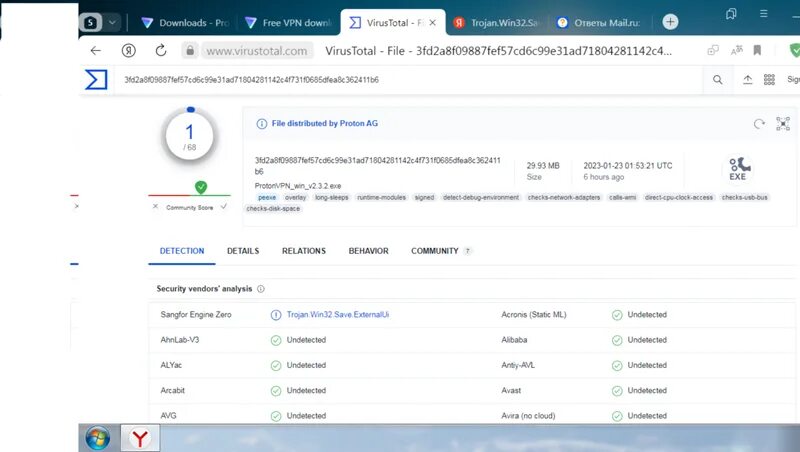Click the Sangfor Engine Zero vendor name
Screen dimensions: 800x452
click(196, 315)
